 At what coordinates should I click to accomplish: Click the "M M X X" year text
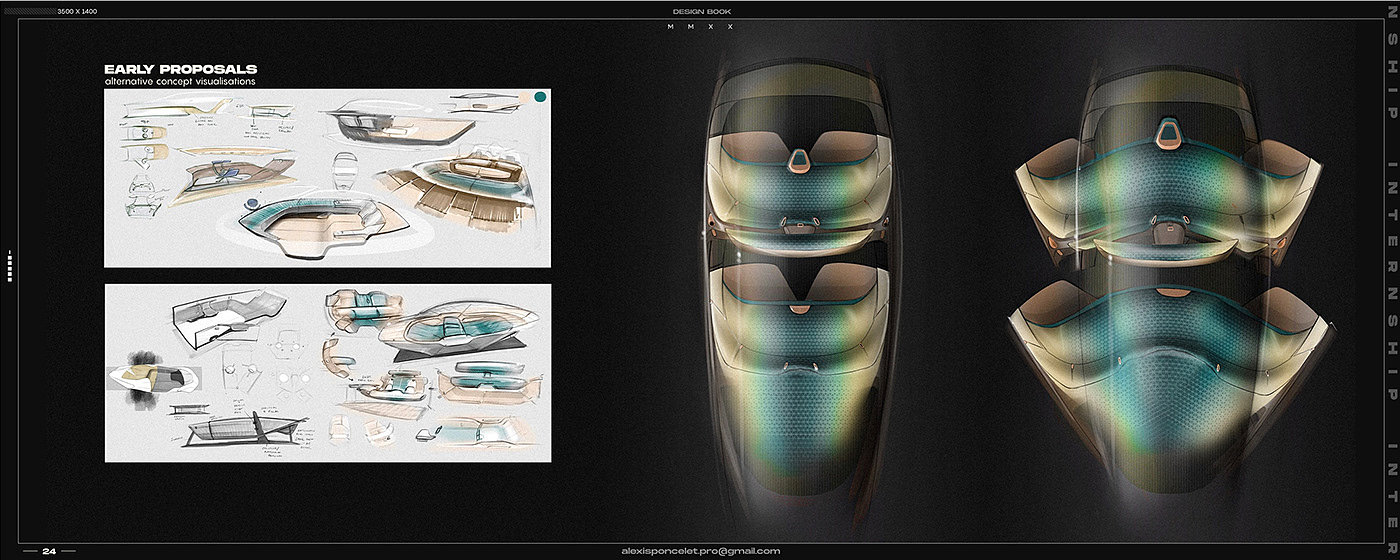coord(701,26)
